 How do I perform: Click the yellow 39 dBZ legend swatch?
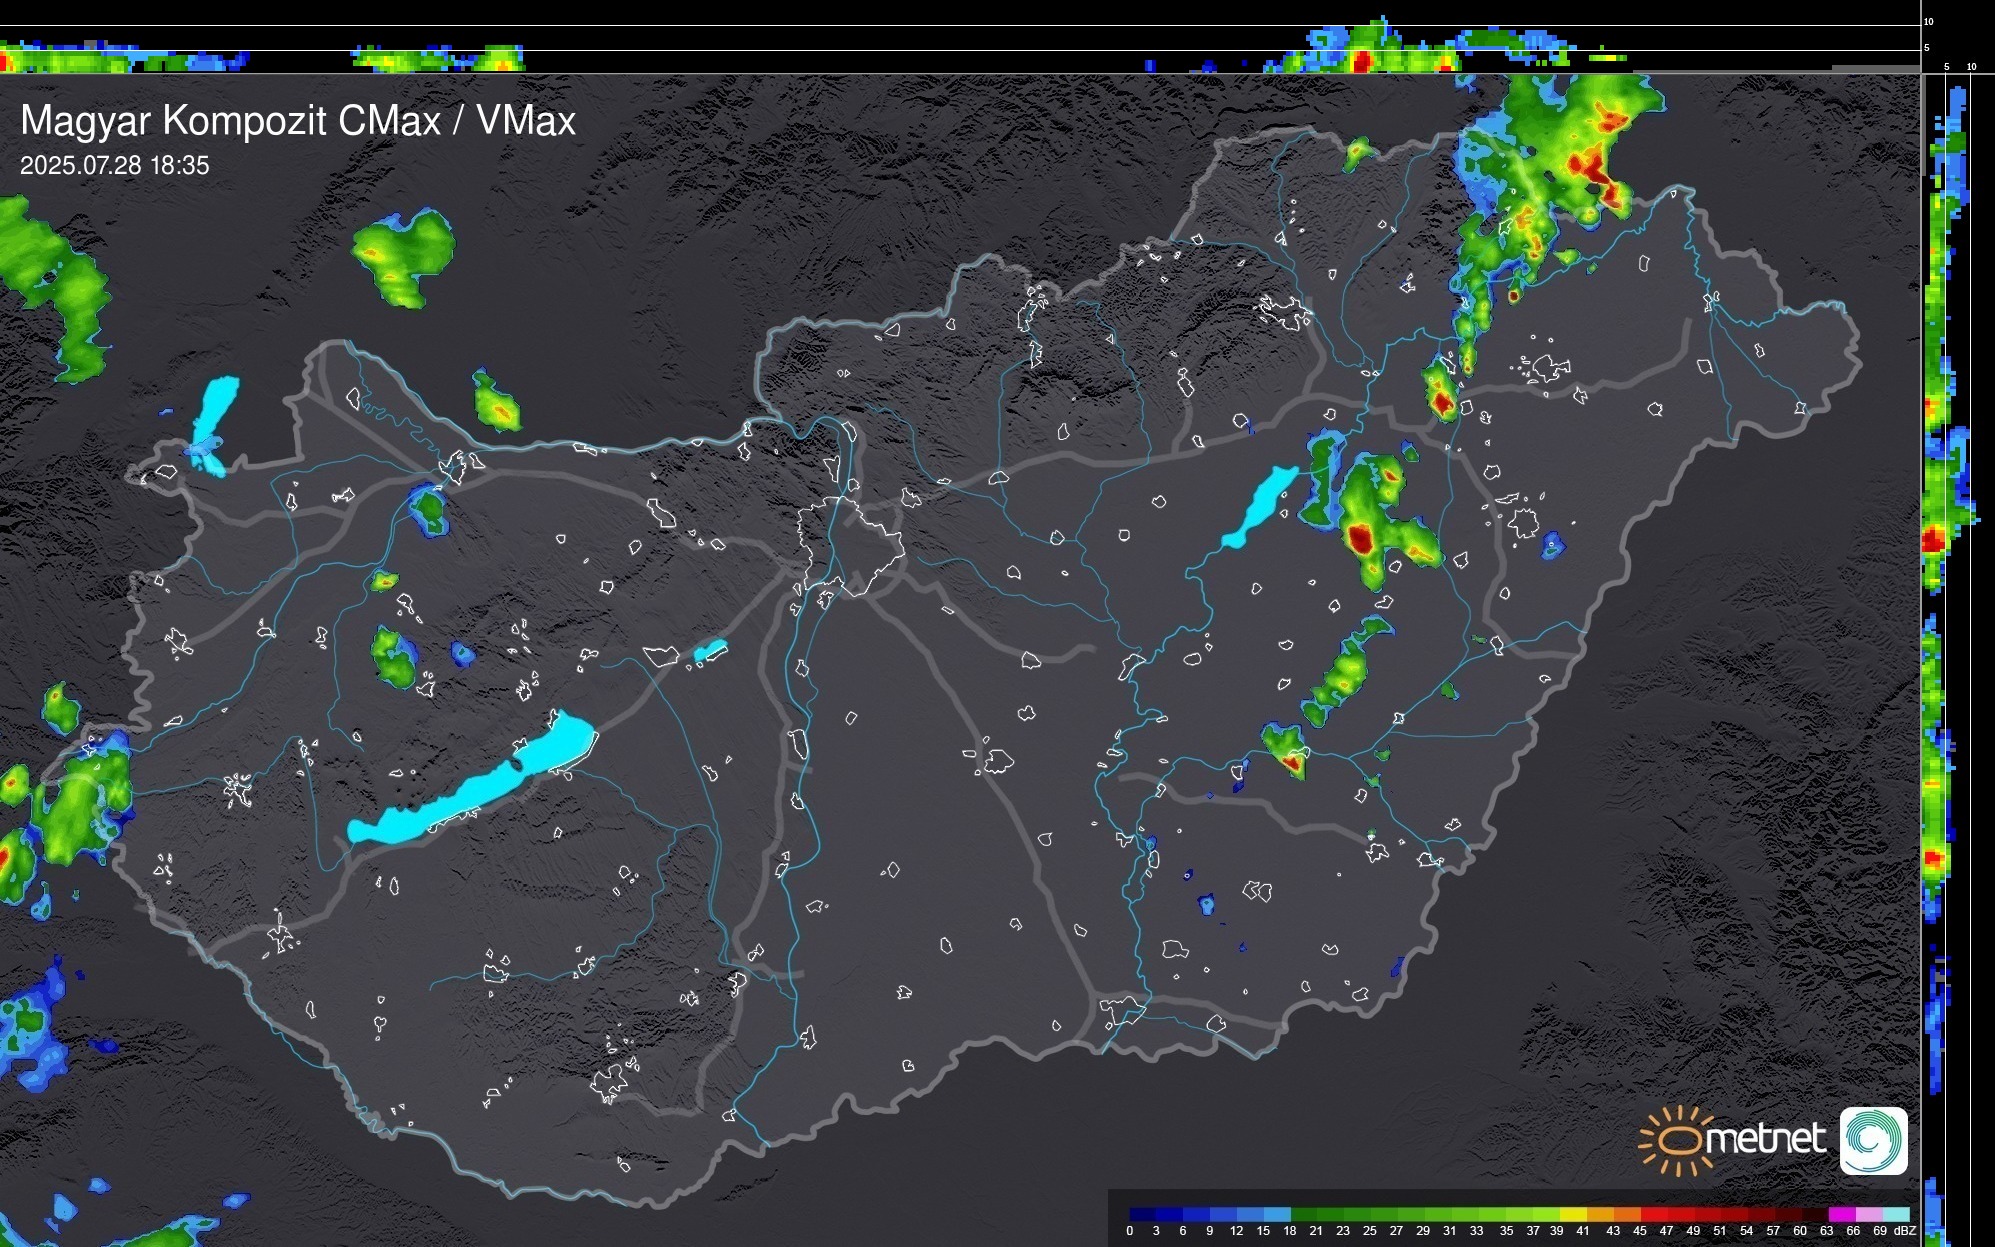tap(1572, 1214)
